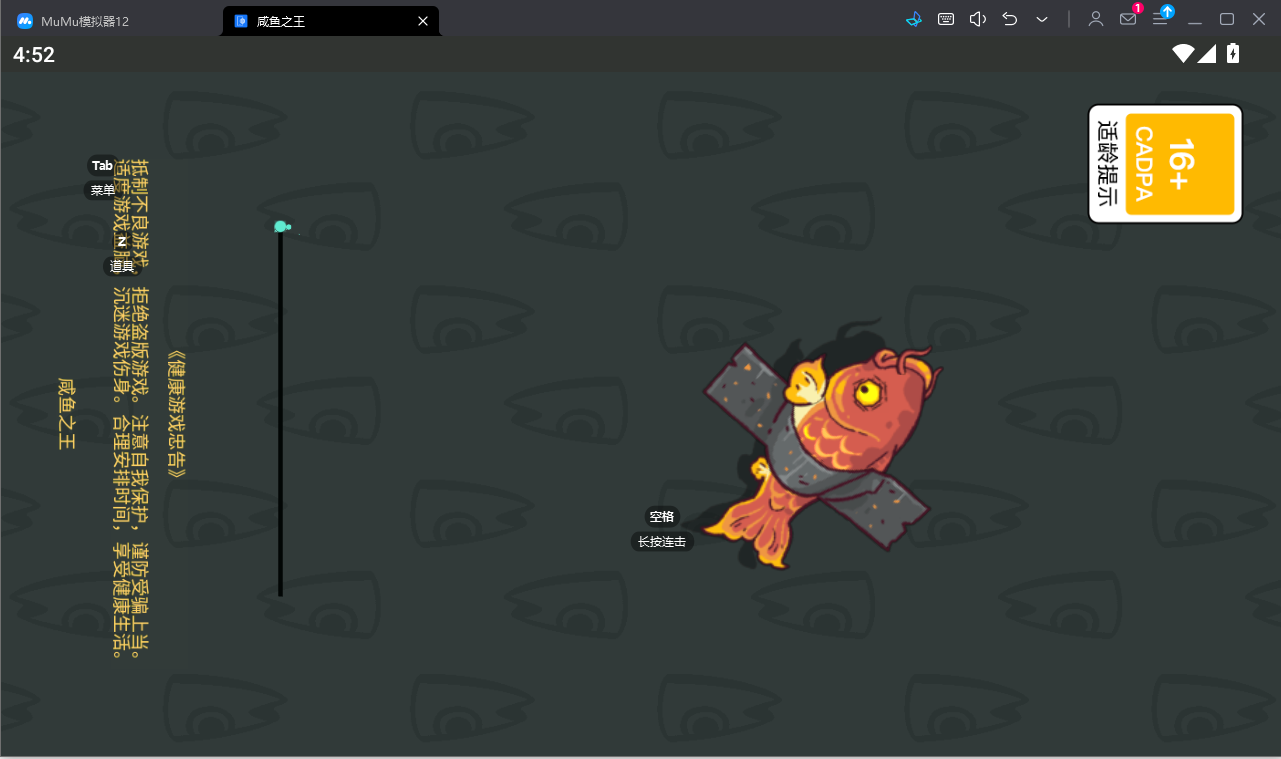1281x759 pixels.
Task: Click the 《健康游戏忠告》 heading text
Action: click(178, 414)
